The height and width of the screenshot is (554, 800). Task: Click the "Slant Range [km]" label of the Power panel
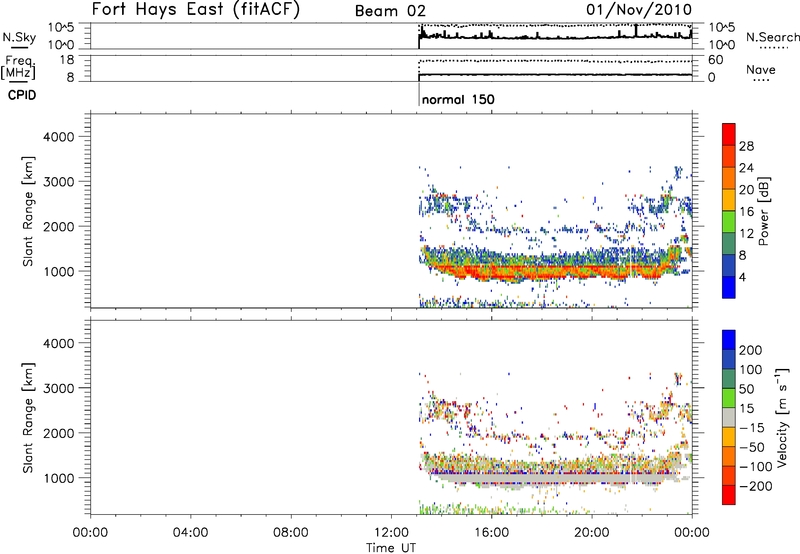click(x=28, y=211)
